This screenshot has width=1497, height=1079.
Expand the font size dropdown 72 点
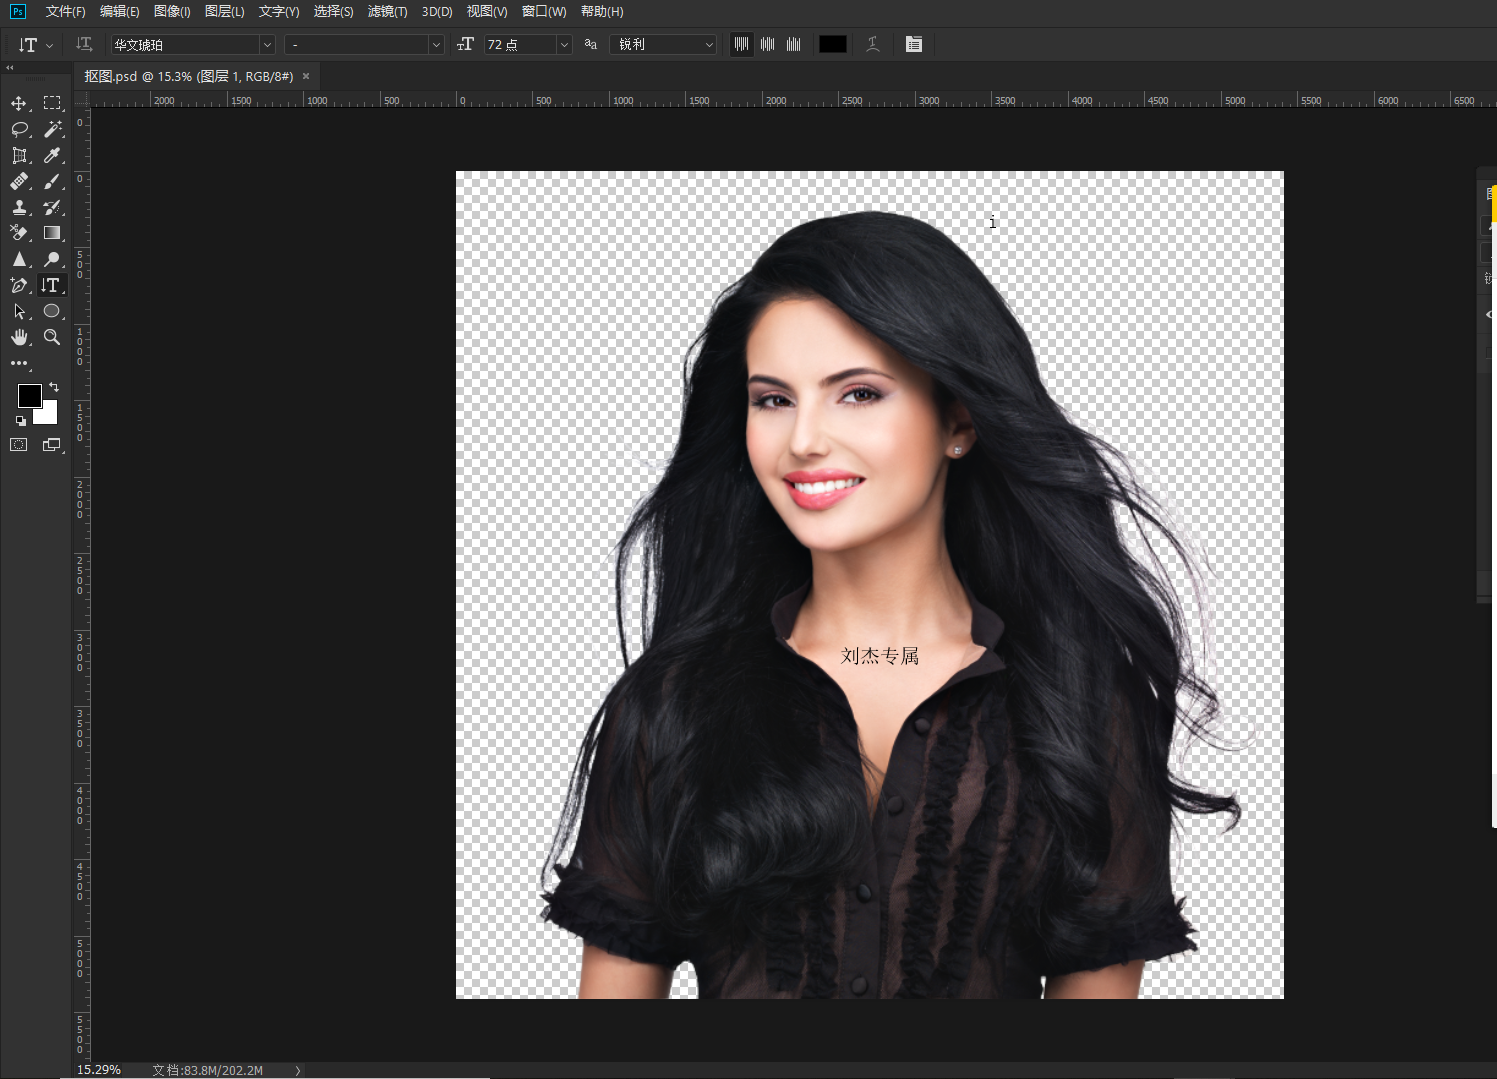click(x=564, y=45)
